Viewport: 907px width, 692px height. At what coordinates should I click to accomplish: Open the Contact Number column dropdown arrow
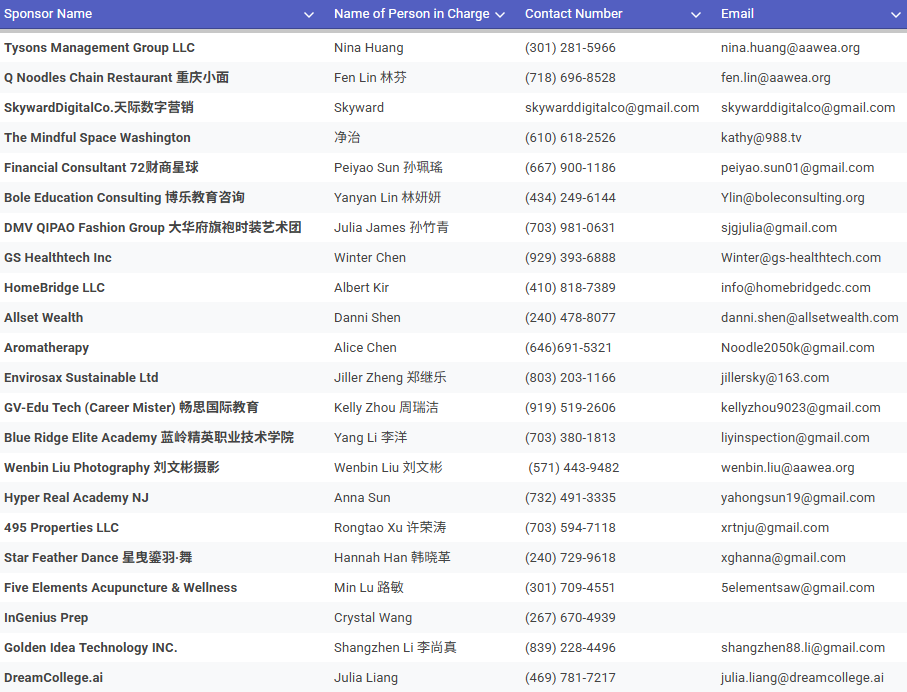696,15
